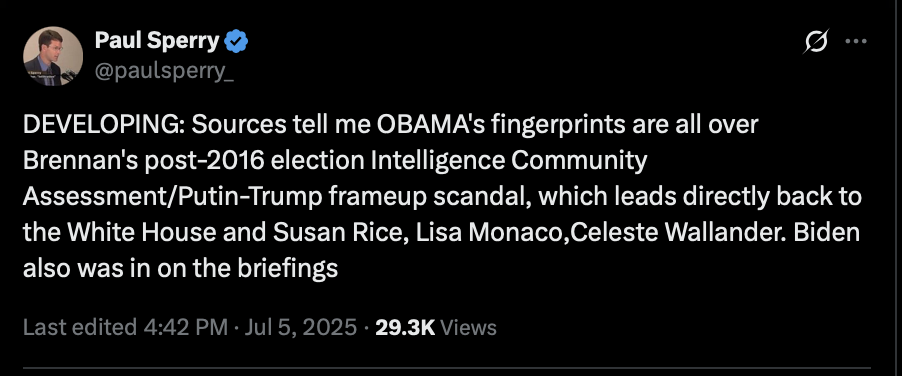
Task: Open the Grok explain-post icon
Action: point(816,41)
